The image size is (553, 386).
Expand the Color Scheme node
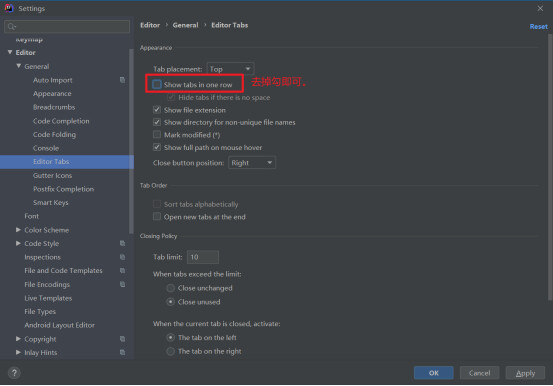(x=18, y=230)
